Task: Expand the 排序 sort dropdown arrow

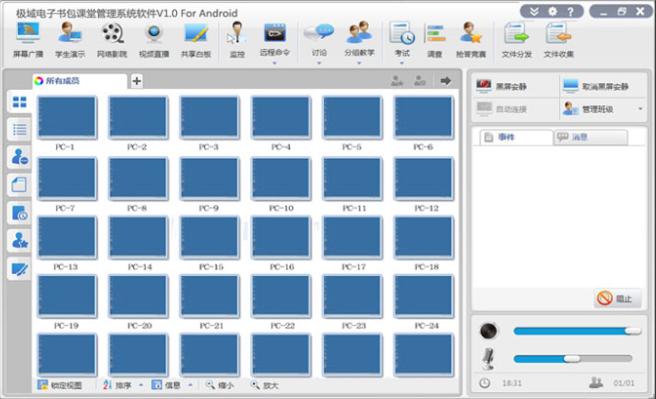Action: [x=141, y=385]
